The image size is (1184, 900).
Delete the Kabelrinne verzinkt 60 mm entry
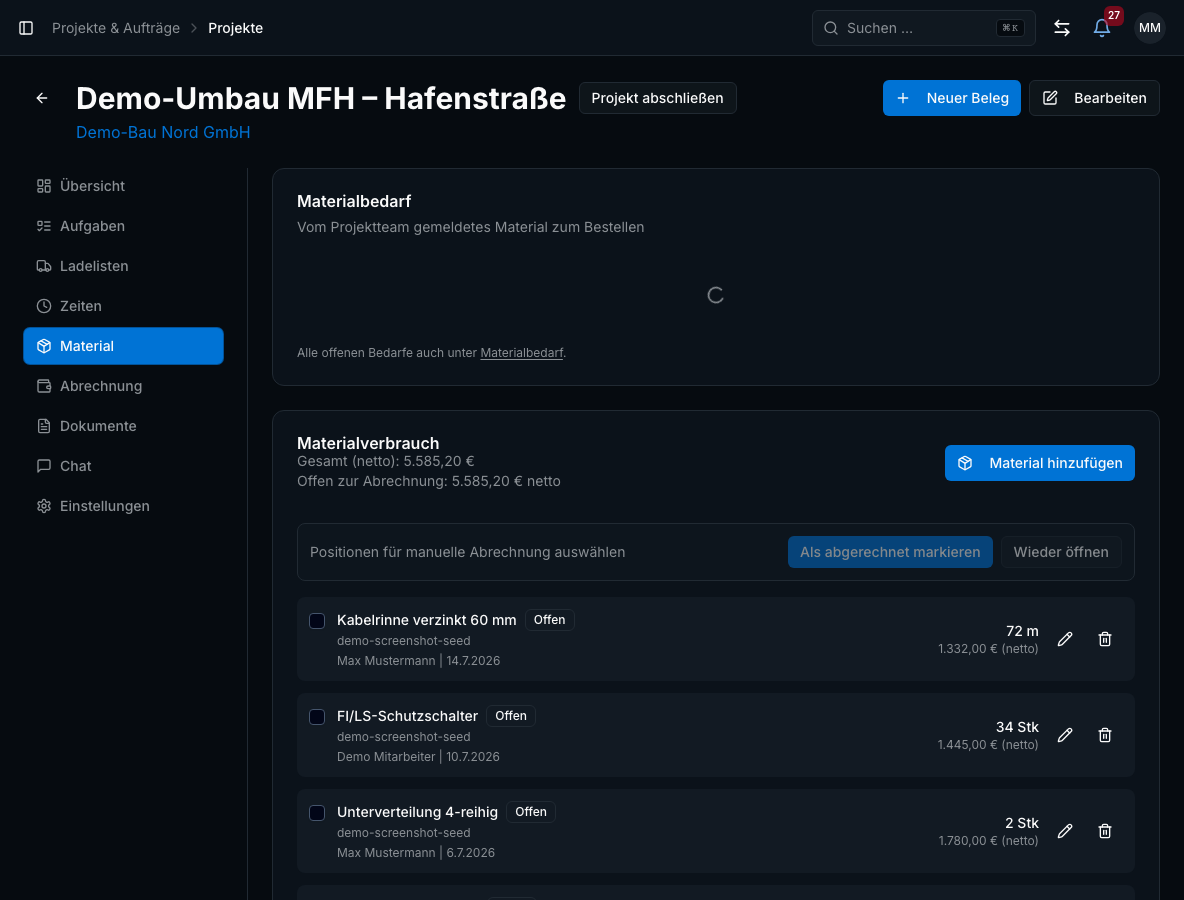tap(1105, 640)
